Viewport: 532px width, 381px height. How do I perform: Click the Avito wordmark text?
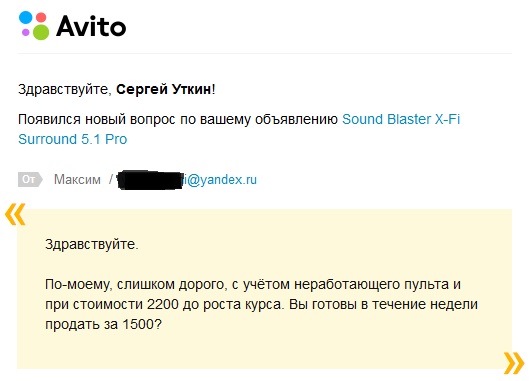91,26
